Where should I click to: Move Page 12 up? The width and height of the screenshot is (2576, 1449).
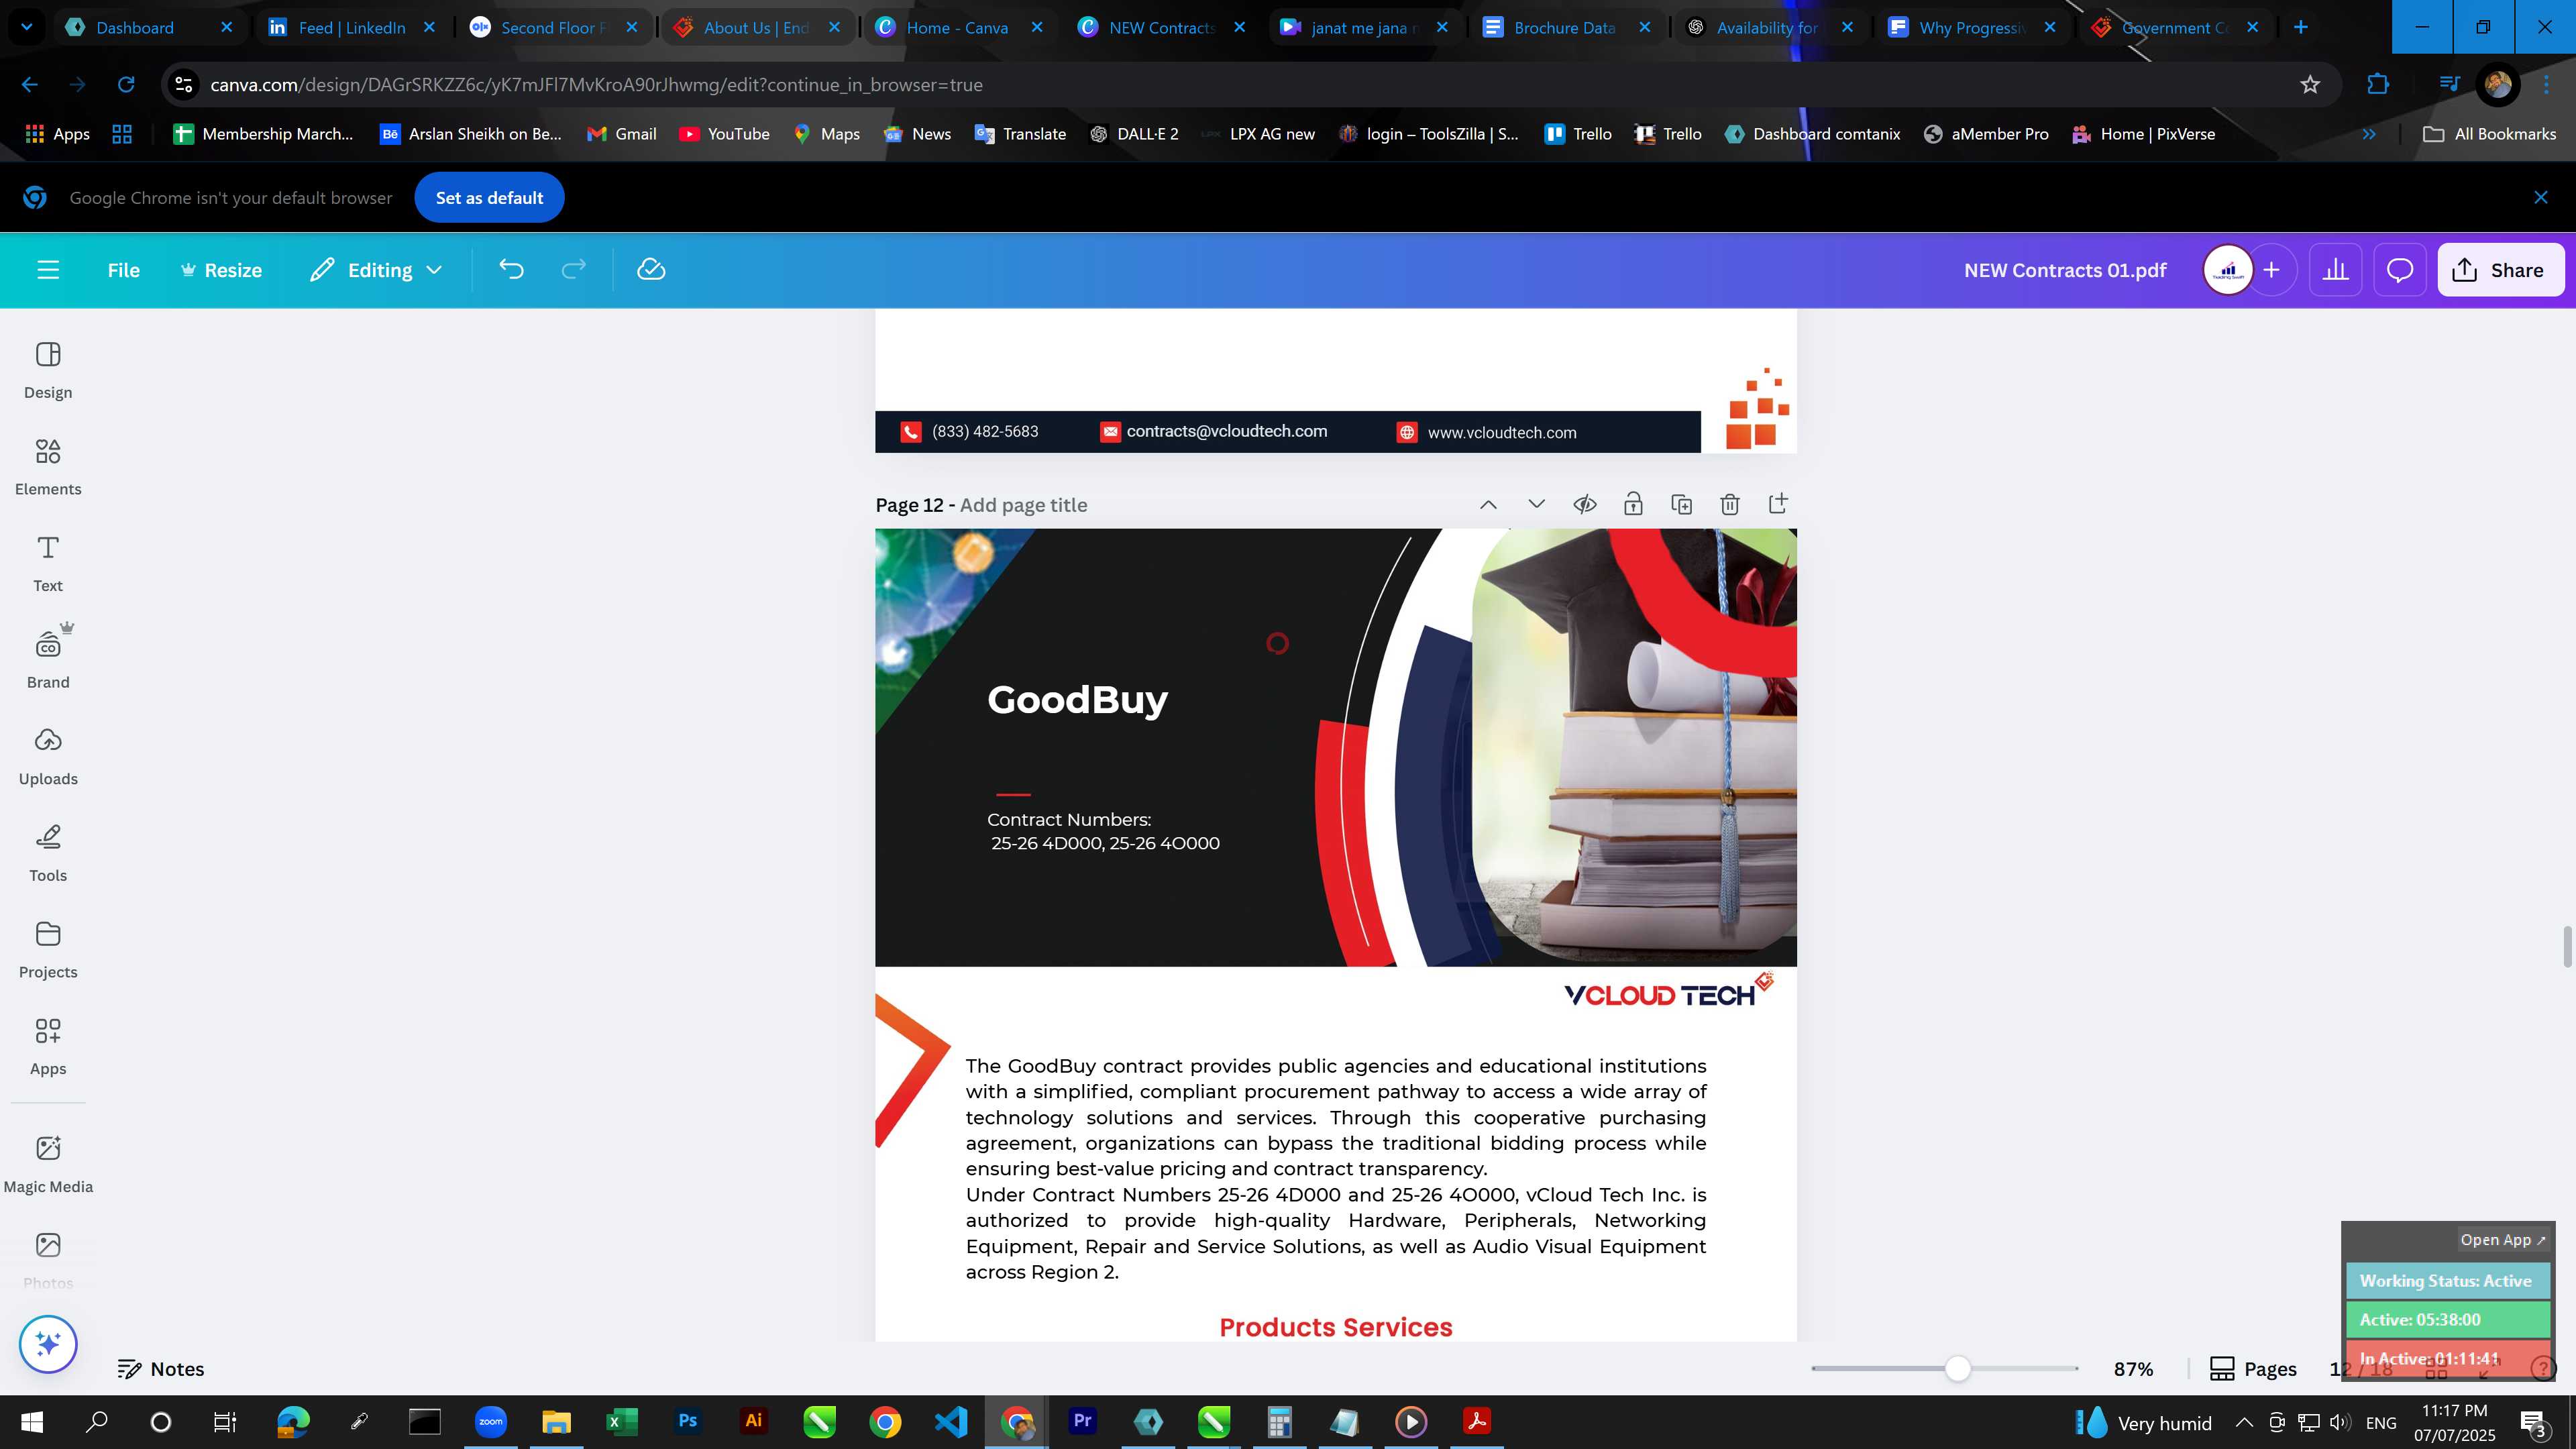click(x=1488, y=504)
